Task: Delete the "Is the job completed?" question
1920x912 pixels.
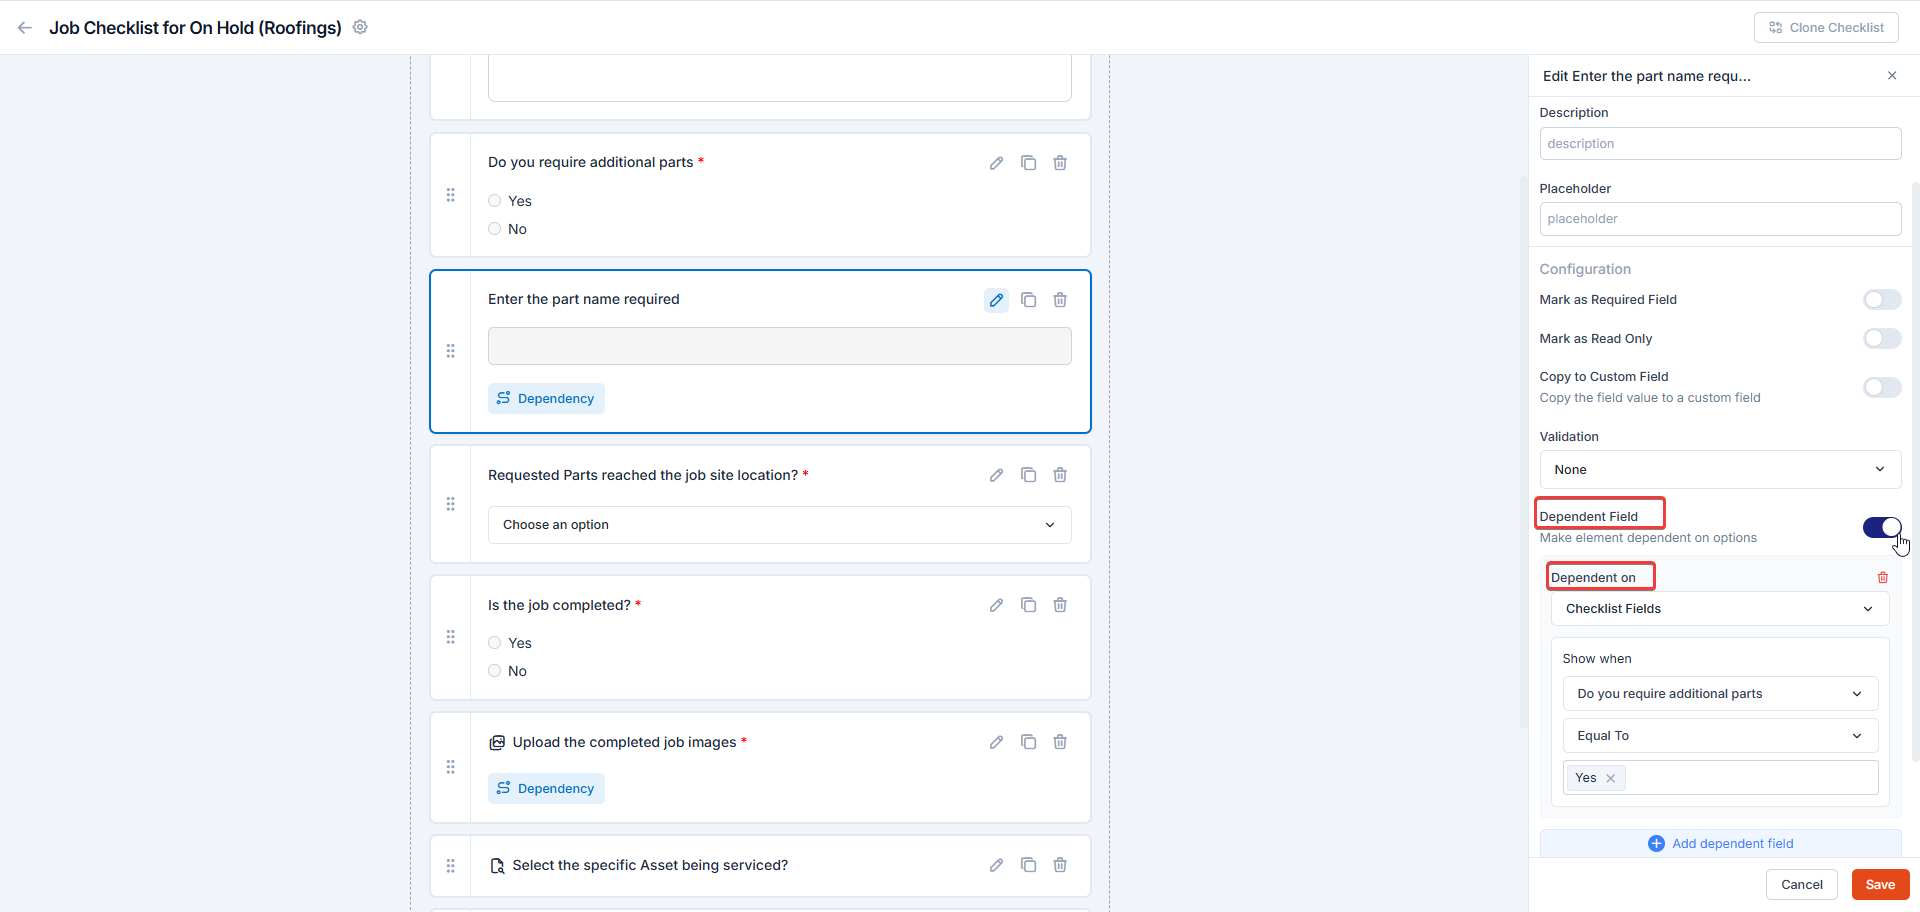Action: coord(1059,605)
